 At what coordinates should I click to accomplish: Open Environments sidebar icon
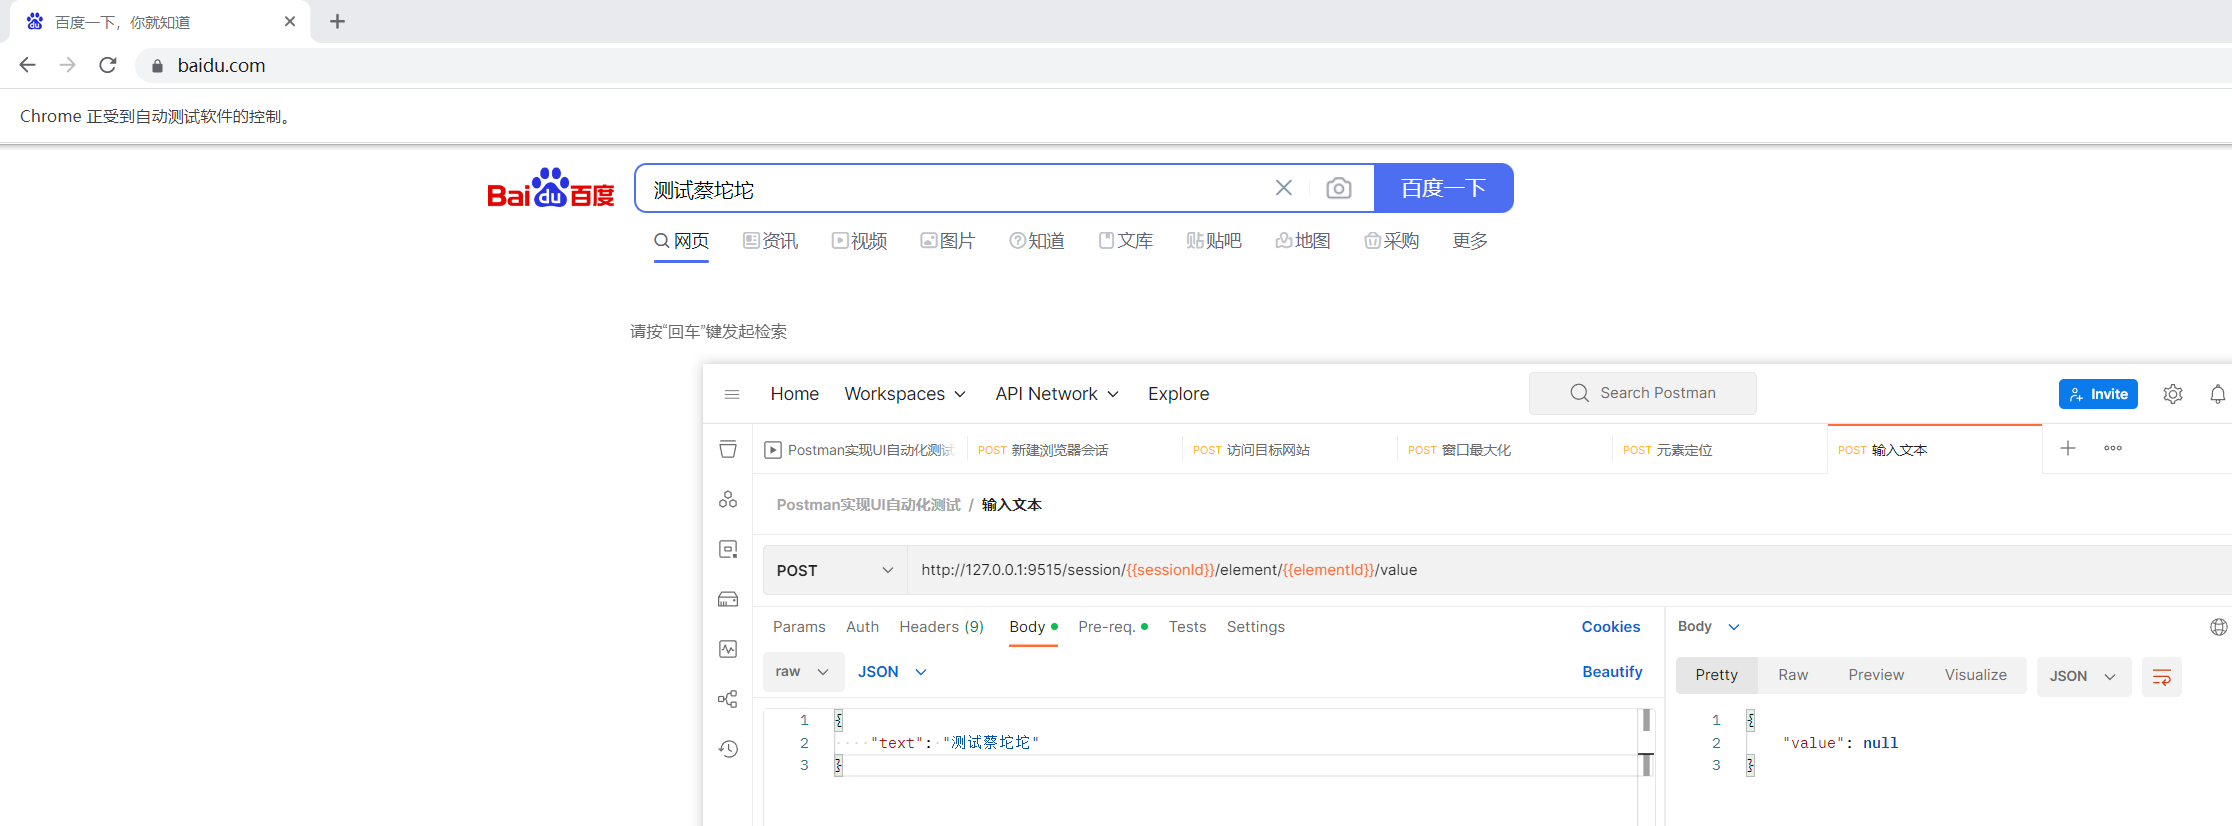[x=728, y=549]
